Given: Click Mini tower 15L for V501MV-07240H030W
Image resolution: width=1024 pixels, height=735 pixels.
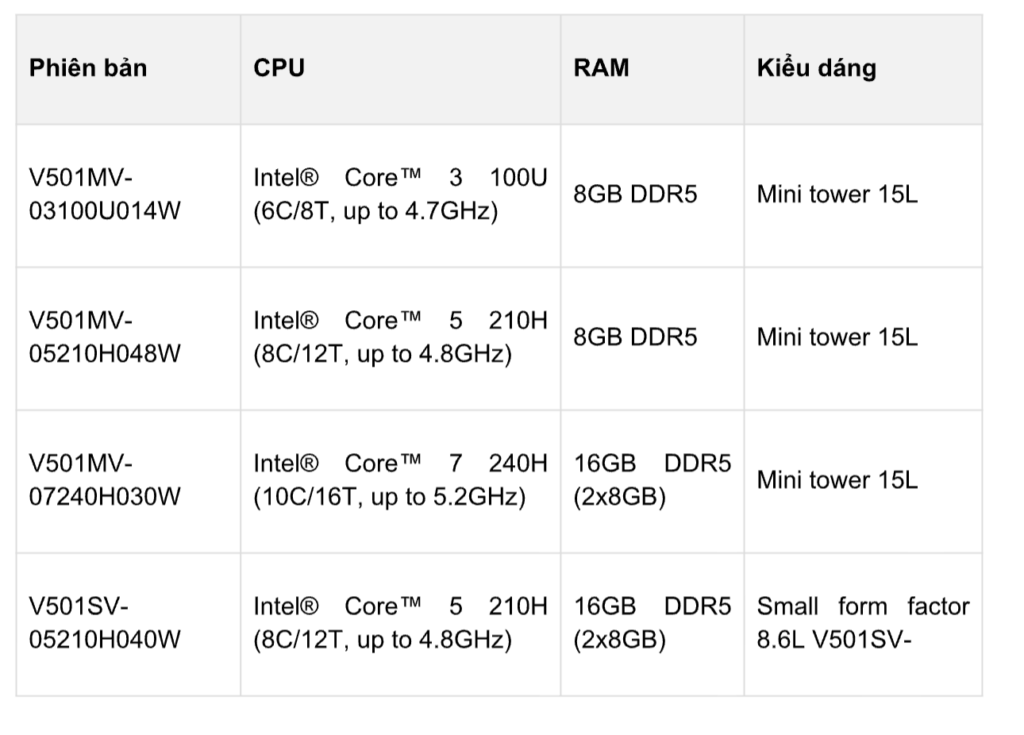Looking at the screenshot, I should point(836,481).
